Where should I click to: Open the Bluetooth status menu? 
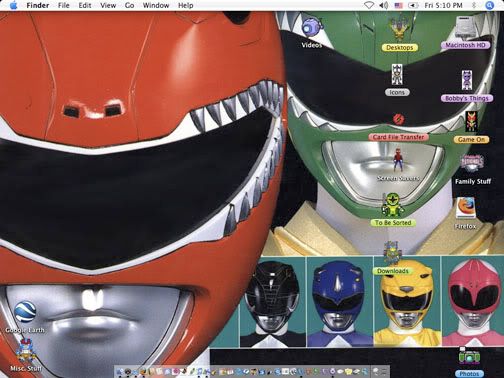pyautogui.click(x=474, y=5)
